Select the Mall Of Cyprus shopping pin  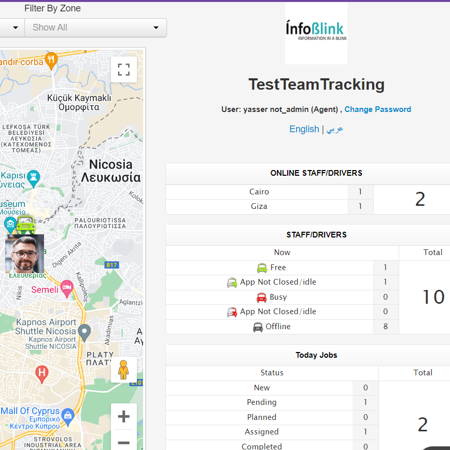68,417
